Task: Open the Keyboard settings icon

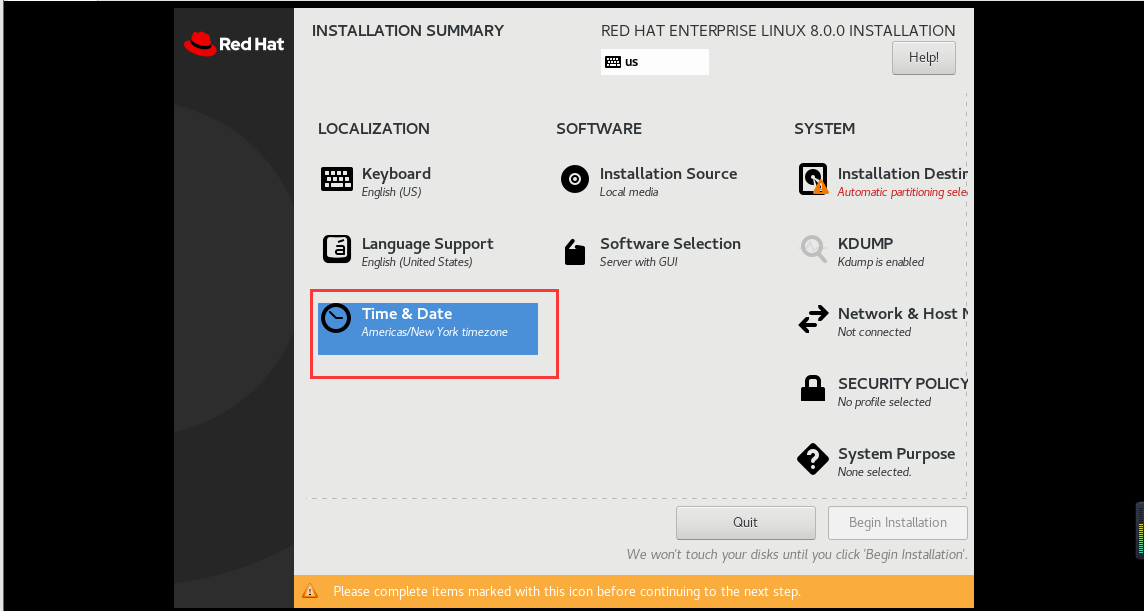Action: click(x=336, y=179)
